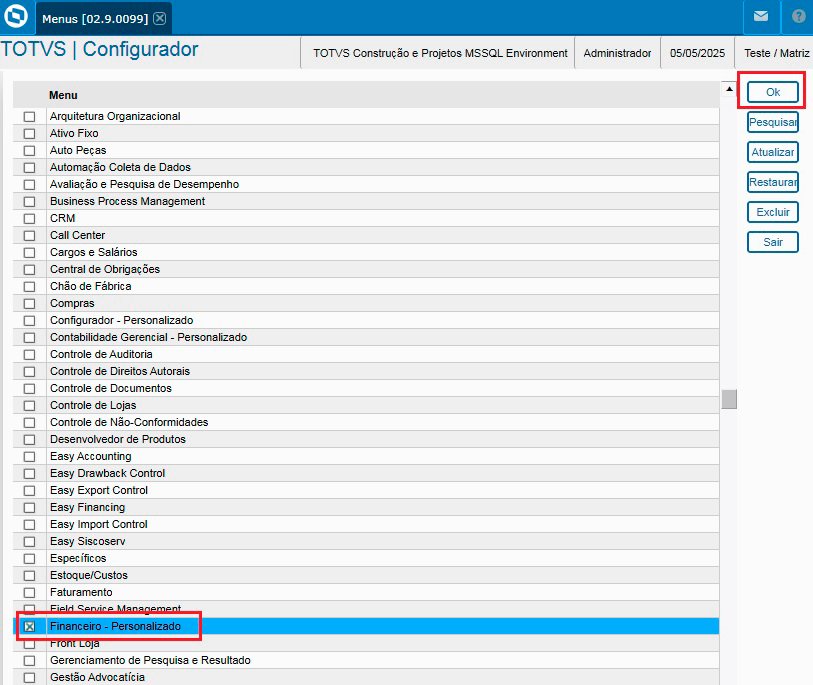Click the Administrador user field
The height and width of the screenshot is (685, 813).
pyautogui.click(x=617, y=53)
